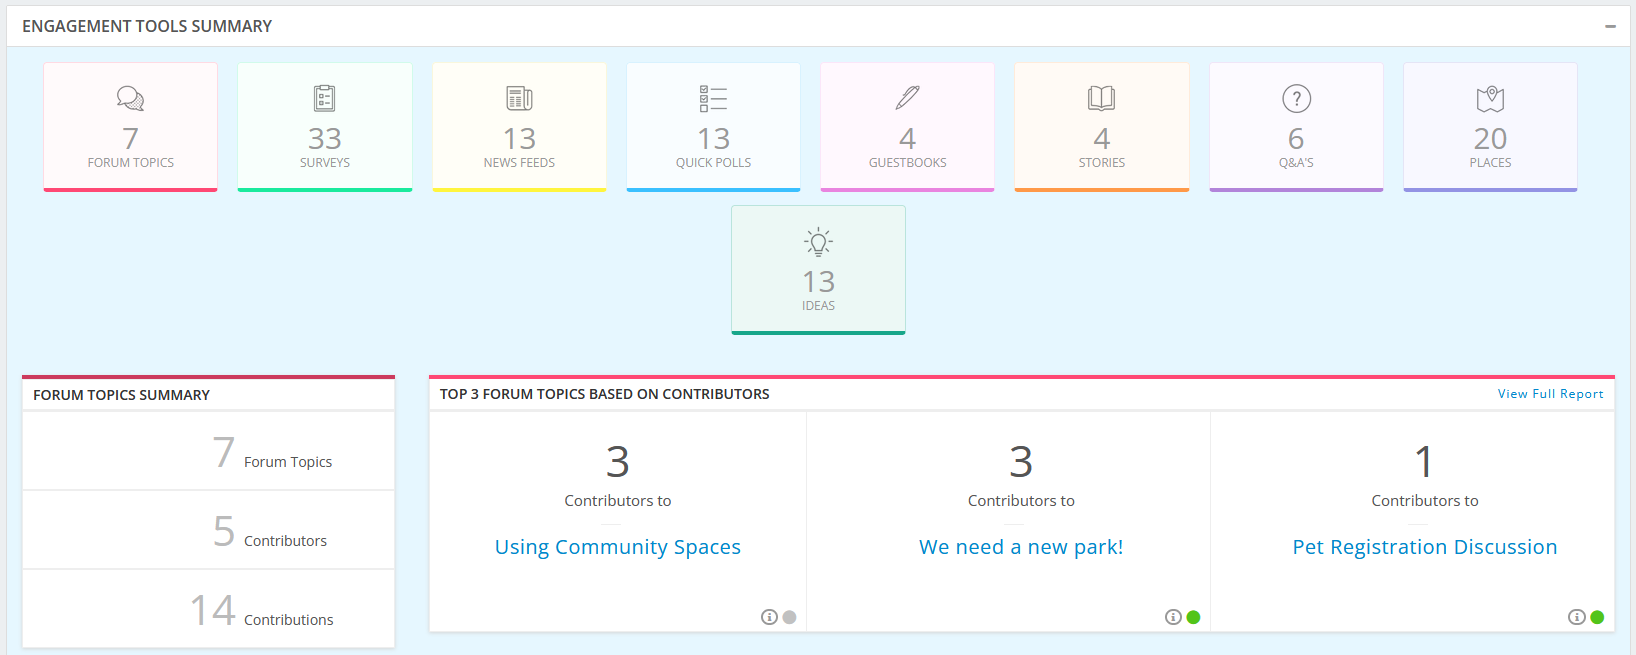This screenshot has width=1636, height=655.
Task: Click the News Feeds newspaper icon
Action: click(x=519, y=98)
